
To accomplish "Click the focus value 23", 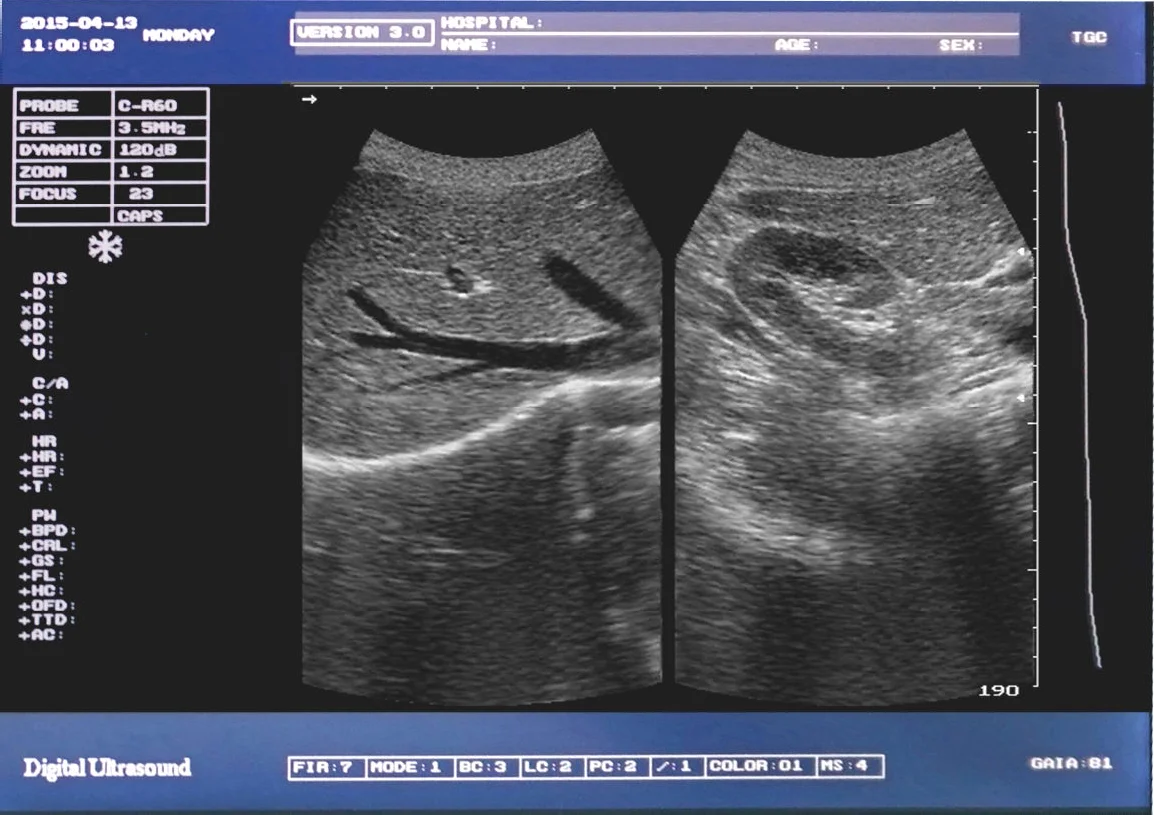I will [160, 194].
